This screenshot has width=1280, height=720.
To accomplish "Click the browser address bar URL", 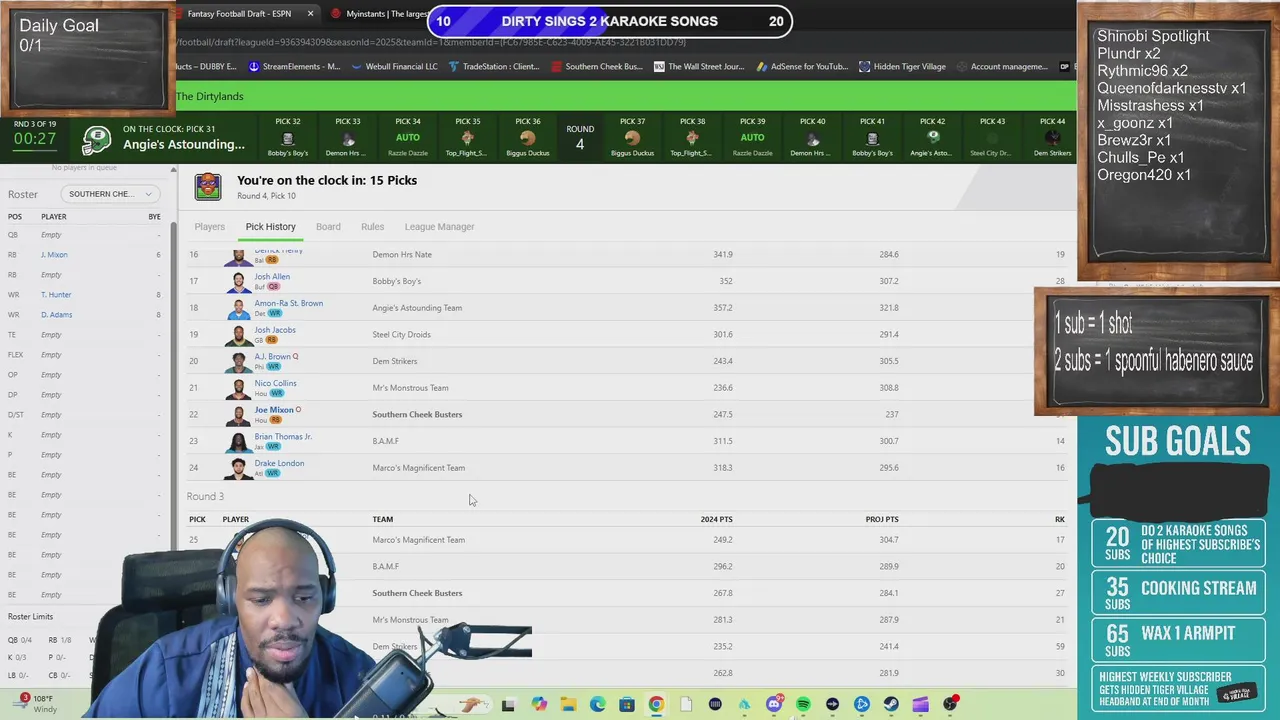I will click(x=430, y=42).
